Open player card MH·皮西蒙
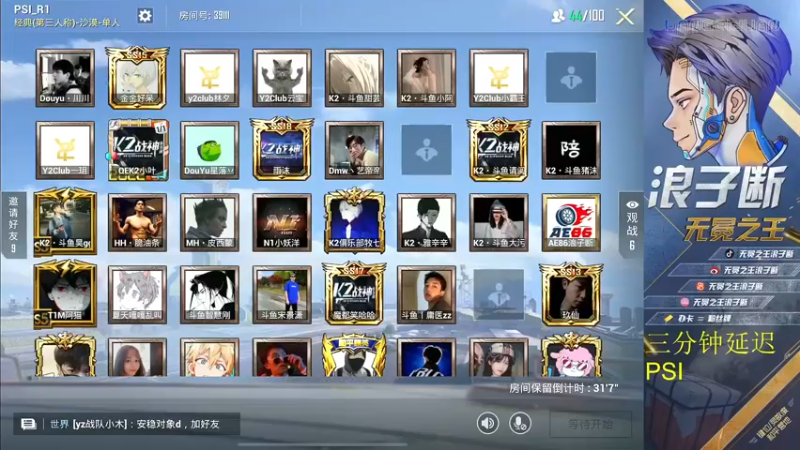Viewport: 800px width, 450px height. tap(210, 222)
